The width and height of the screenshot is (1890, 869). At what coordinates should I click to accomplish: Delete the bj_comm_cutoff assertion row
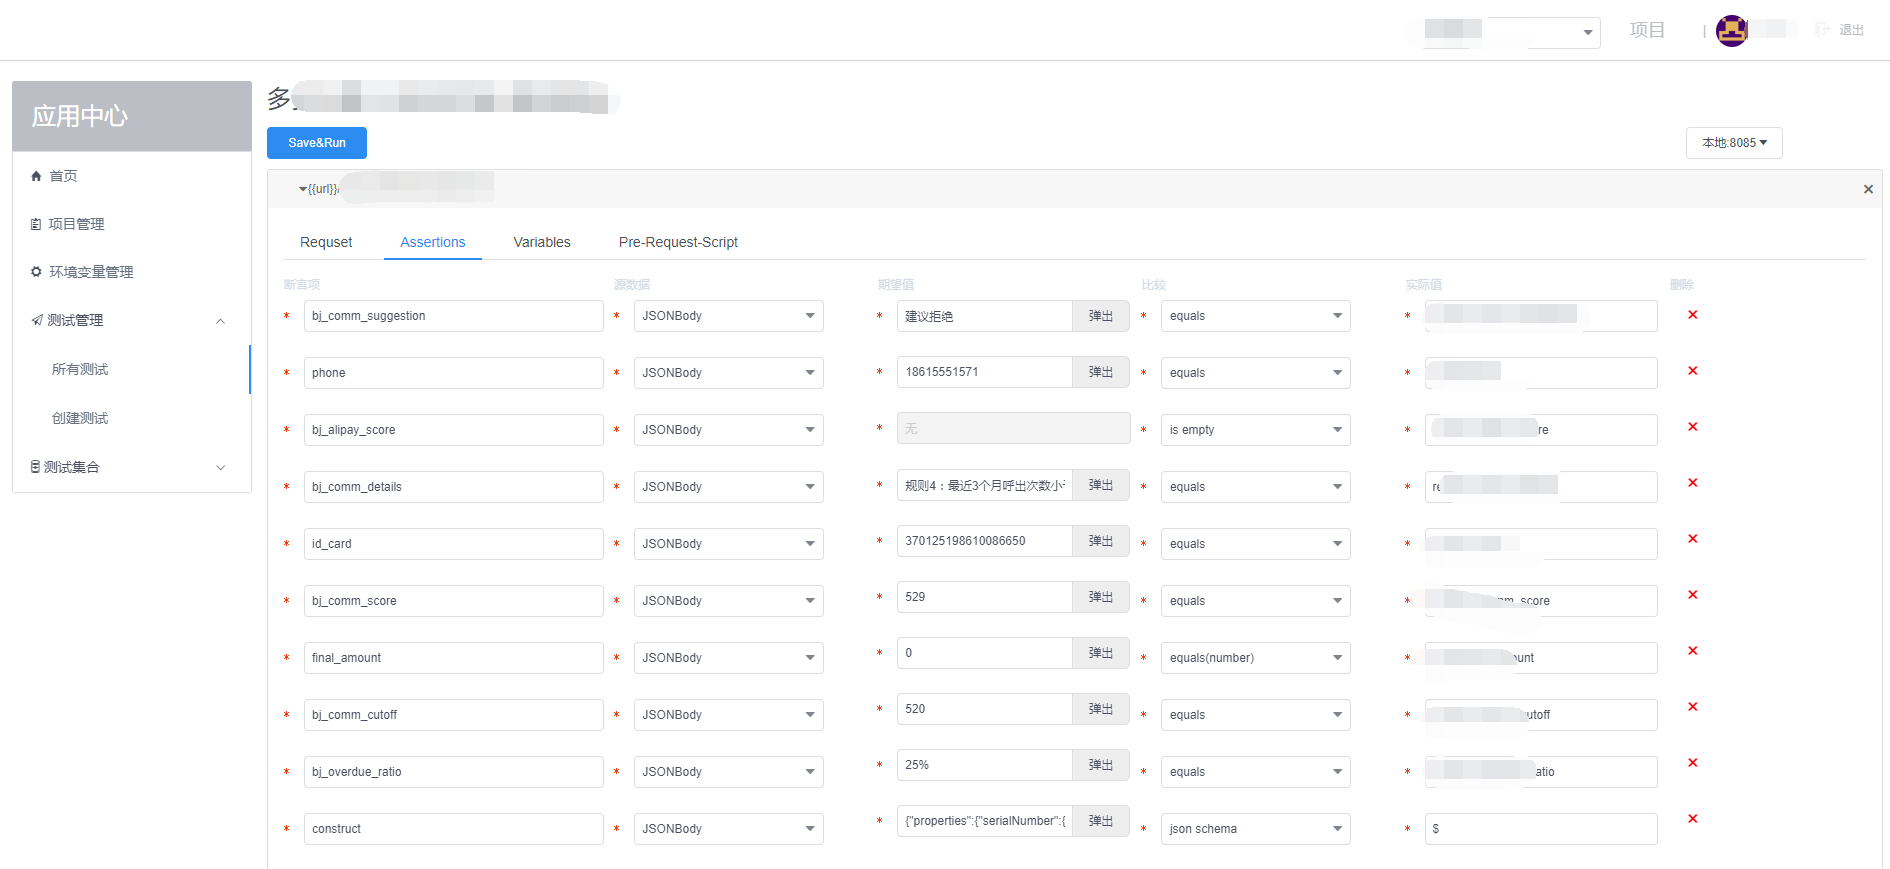1693,707
